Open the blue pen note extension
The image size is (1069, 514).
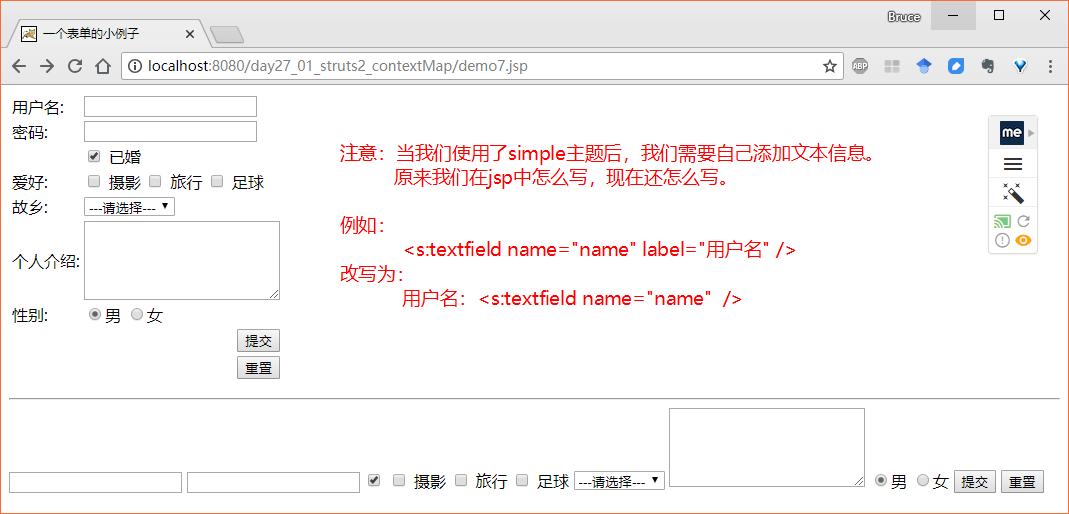tap(956, 66)
